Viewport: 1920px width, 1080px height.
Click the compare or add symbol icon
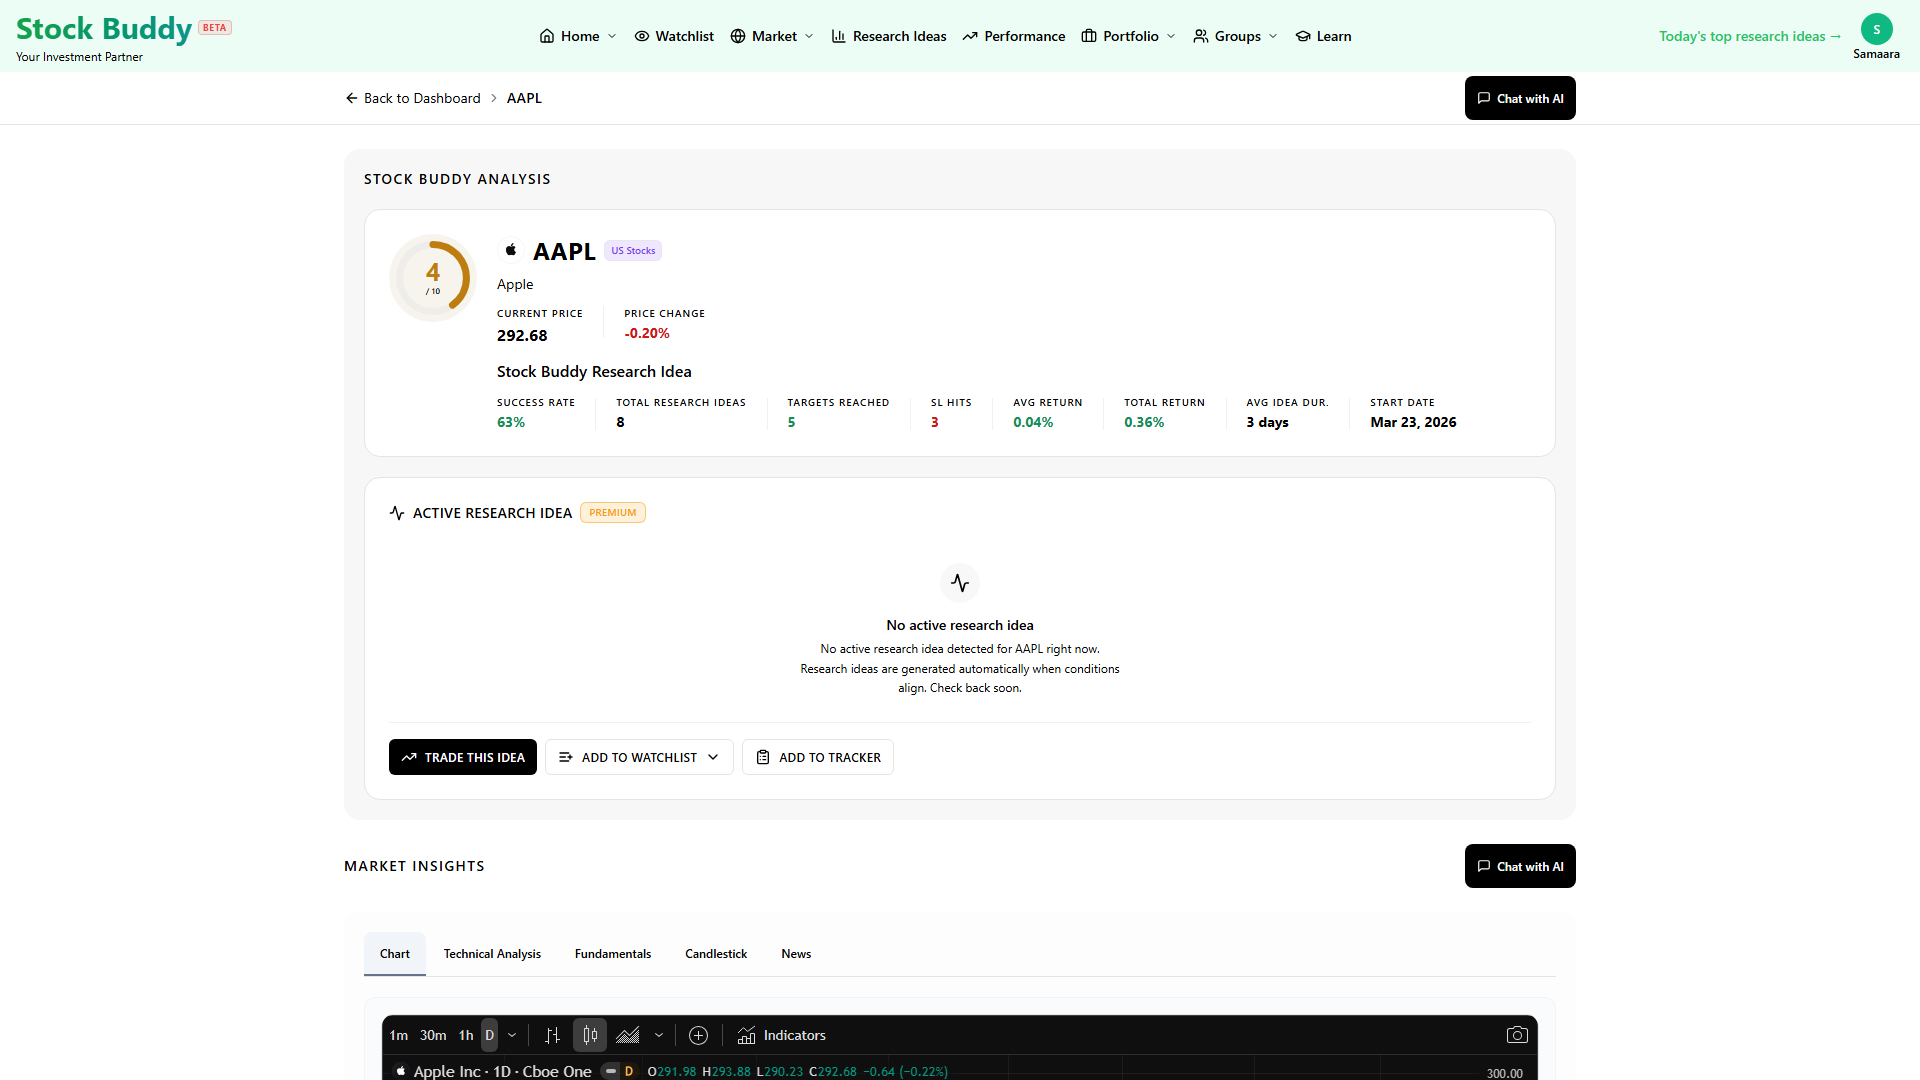tap(699, 1035)
